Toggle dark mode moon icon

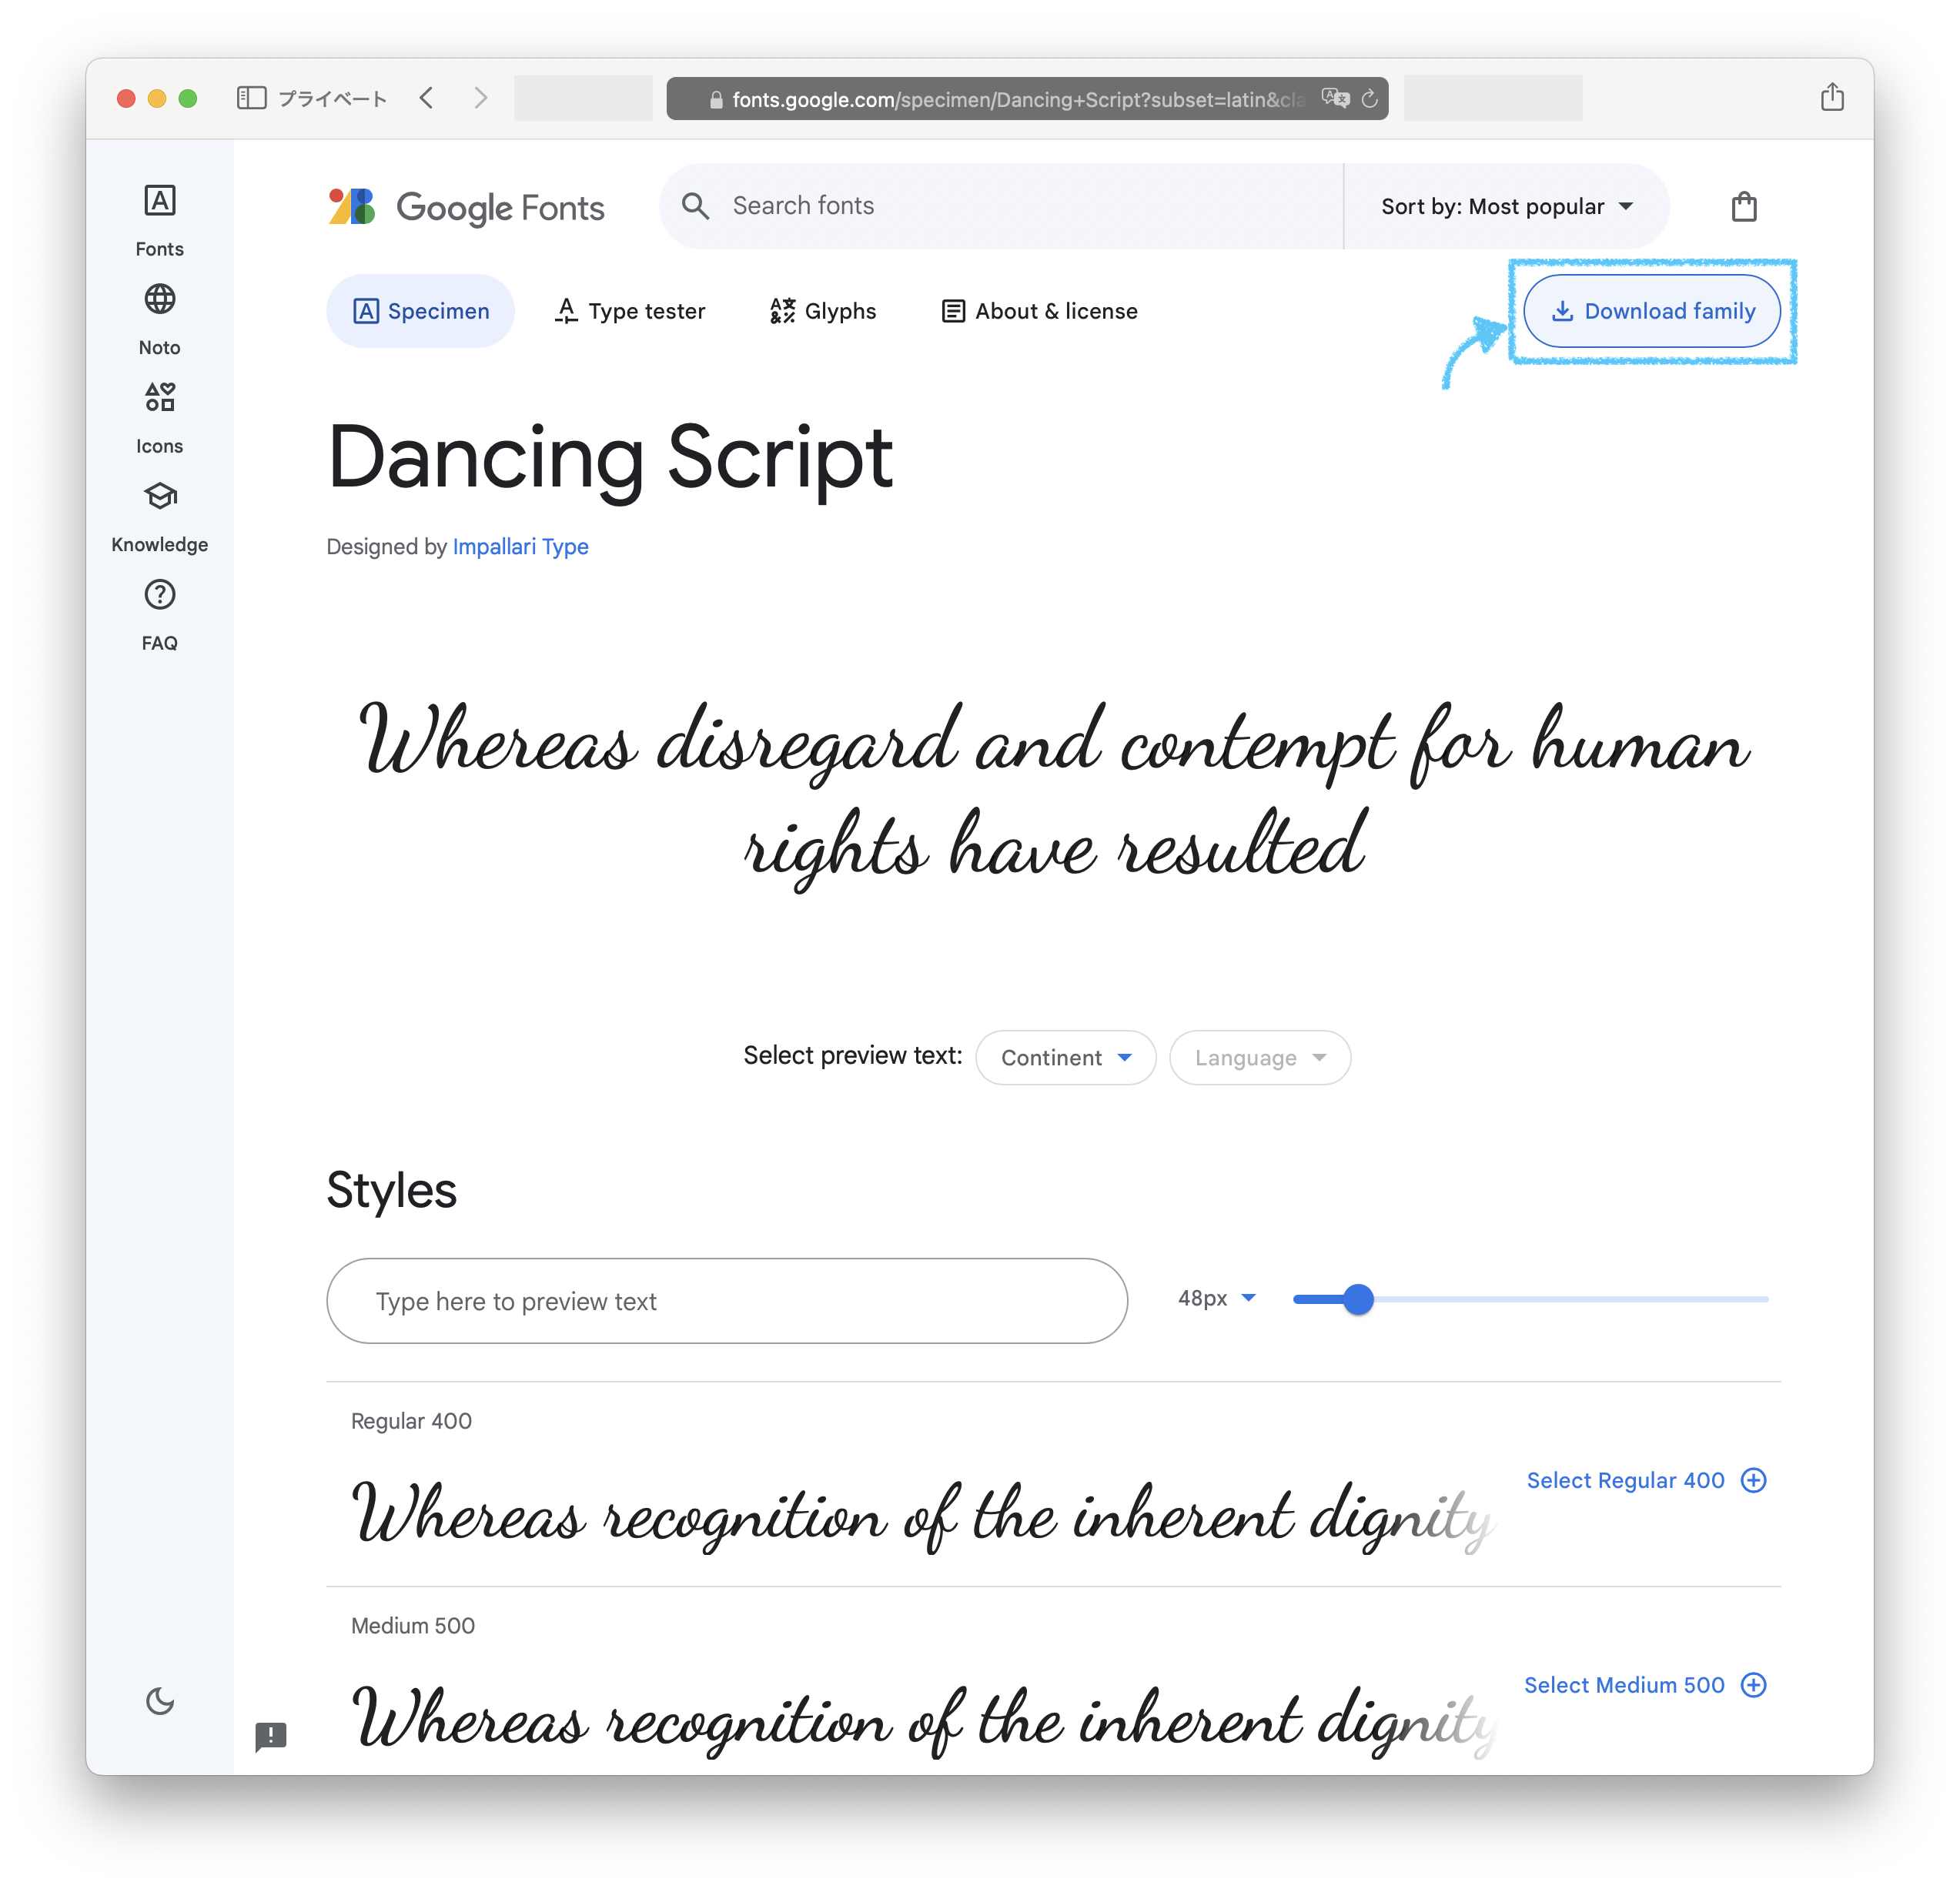pyautogui.click(x=159, y=1700)
